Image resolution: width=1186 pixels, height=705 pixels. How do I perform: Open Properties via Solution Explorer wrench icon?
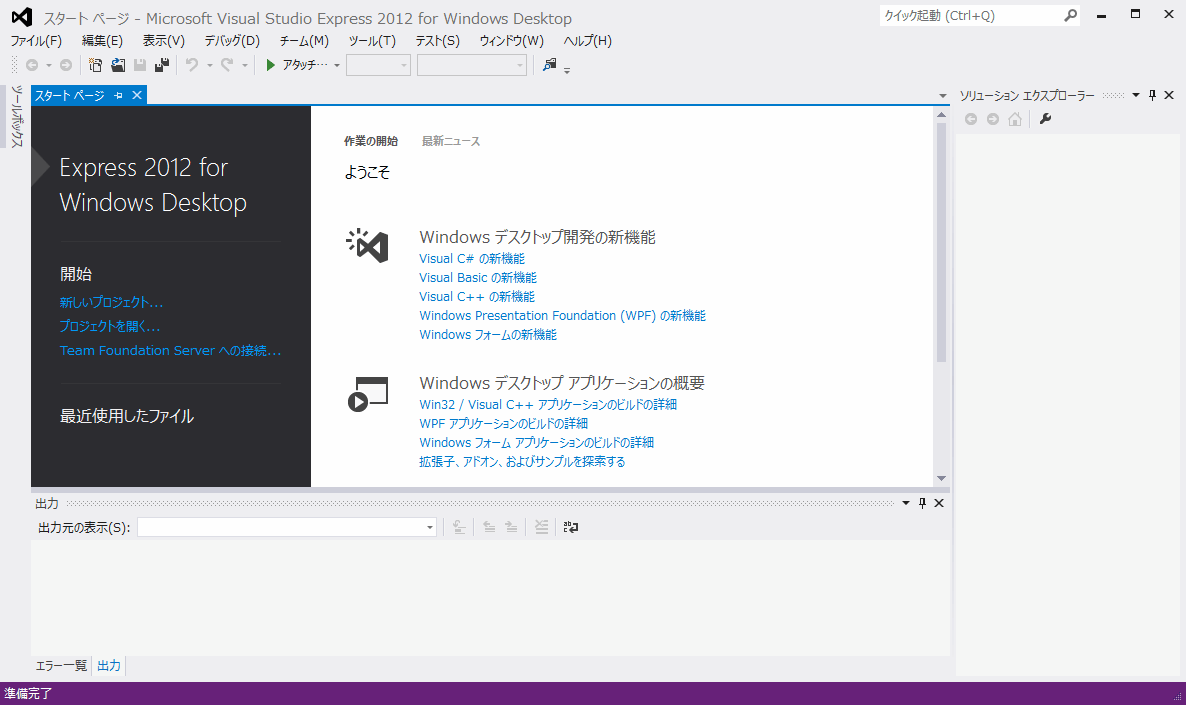1045,119
